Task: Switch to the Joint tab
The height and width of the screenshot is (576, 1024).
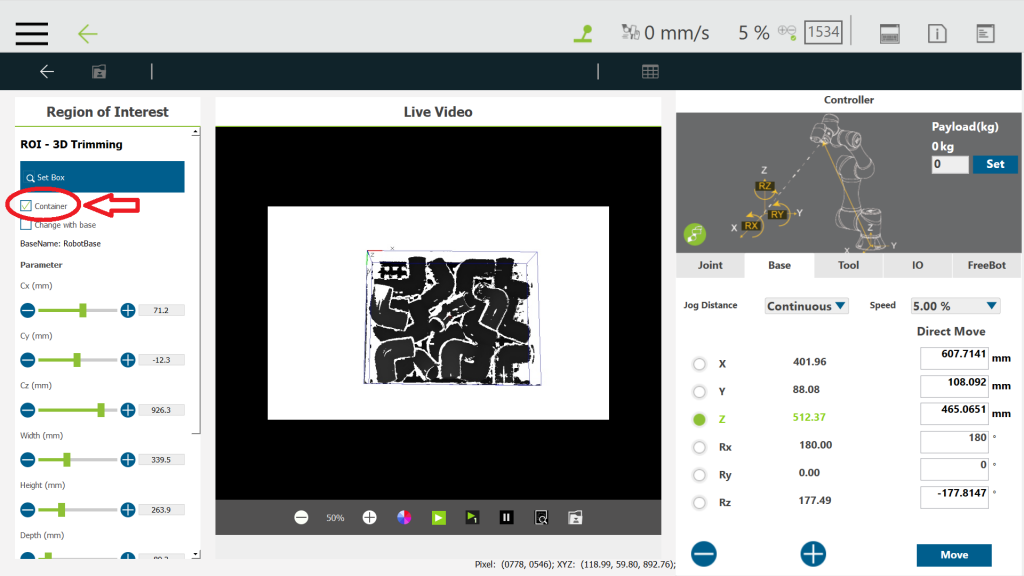Action: [x=709, y=265]
